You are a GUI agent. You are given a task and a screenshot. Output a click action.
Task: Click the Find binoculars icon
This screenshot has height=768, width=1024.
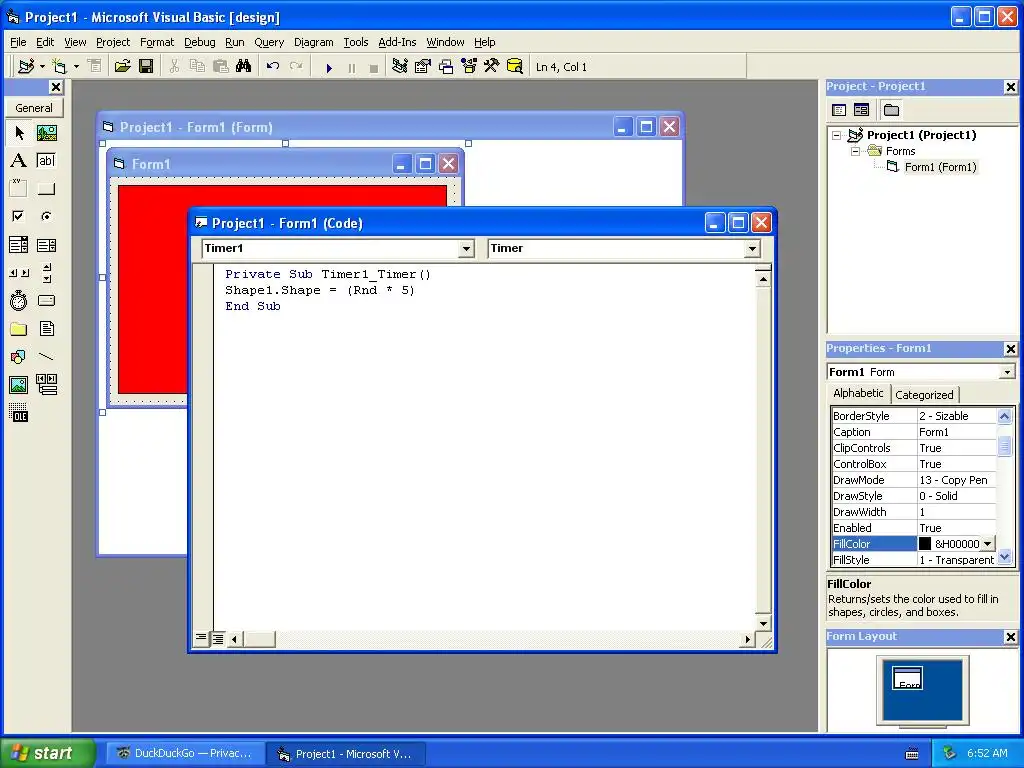244,67
